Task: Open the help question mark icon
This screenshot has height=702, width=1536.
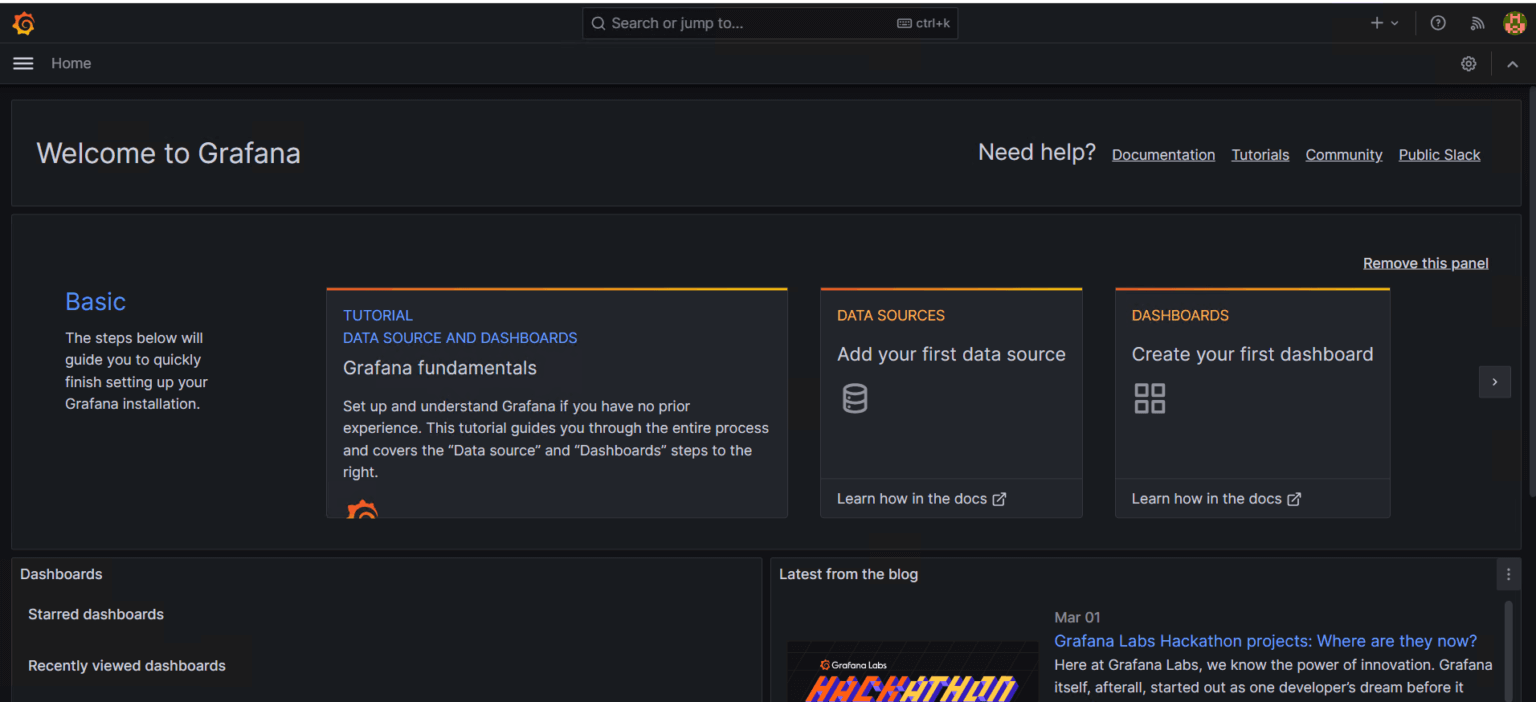Action: click(x=1438, y=23)
